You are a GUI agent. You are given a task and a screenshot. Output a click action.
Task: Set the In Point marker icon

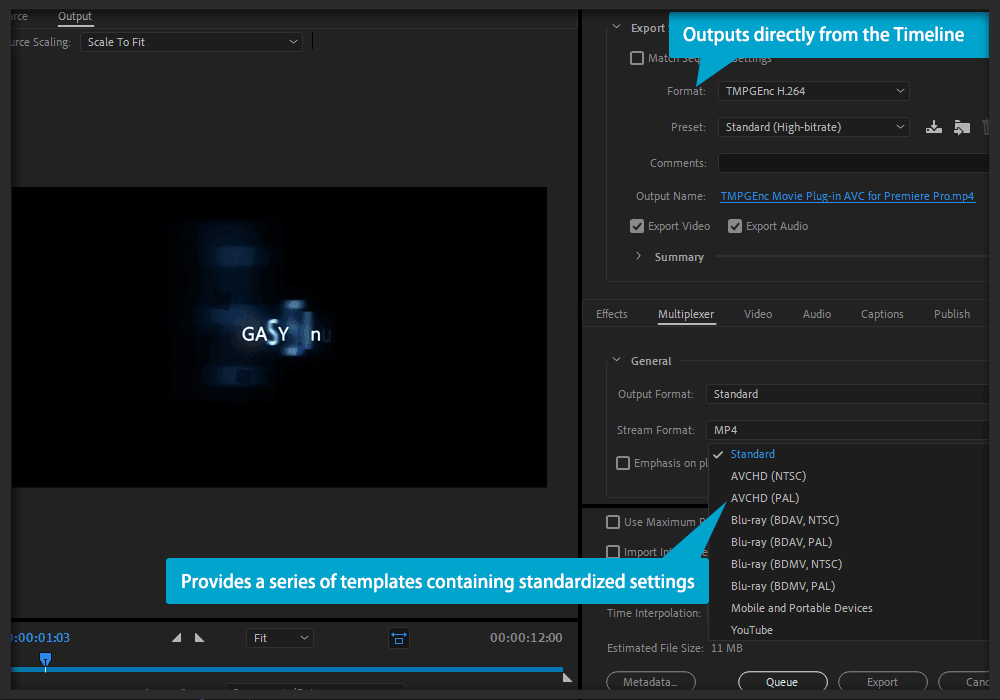point(177,638)
